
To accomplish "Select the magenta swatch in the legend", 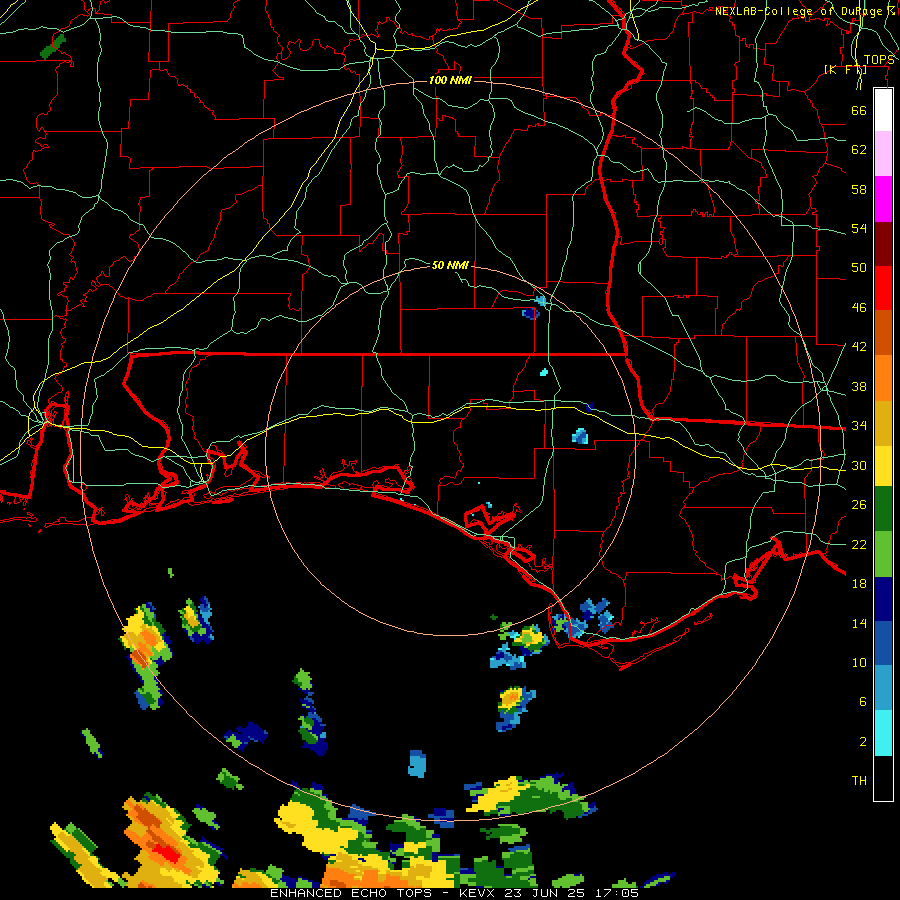I will pos(883,199).
